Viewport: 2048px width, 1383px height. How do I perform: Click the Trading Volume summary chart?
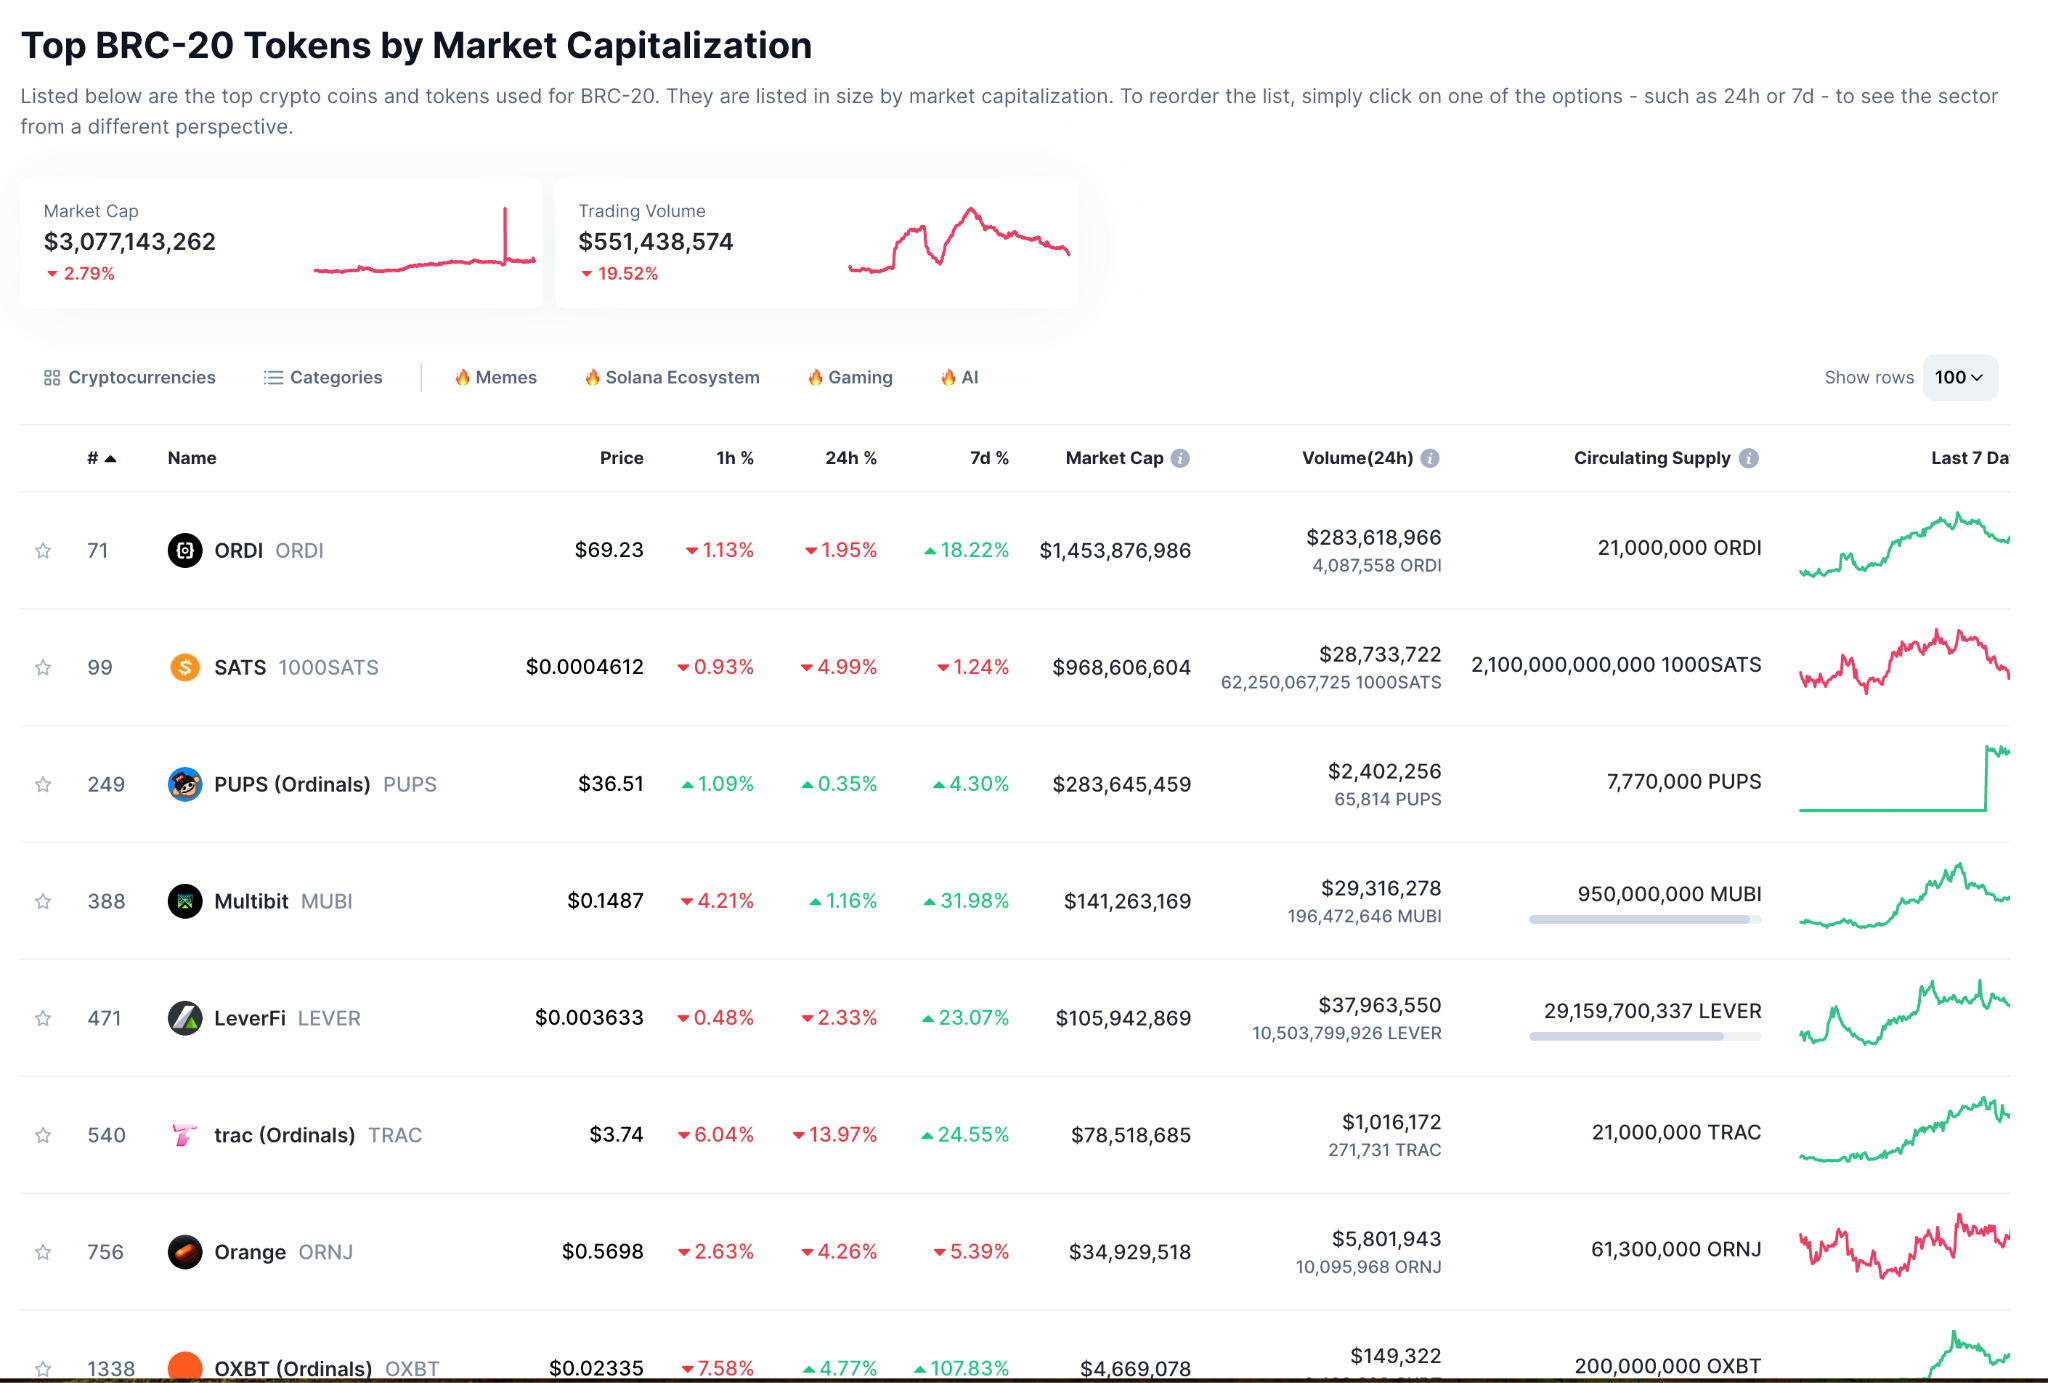959,240
